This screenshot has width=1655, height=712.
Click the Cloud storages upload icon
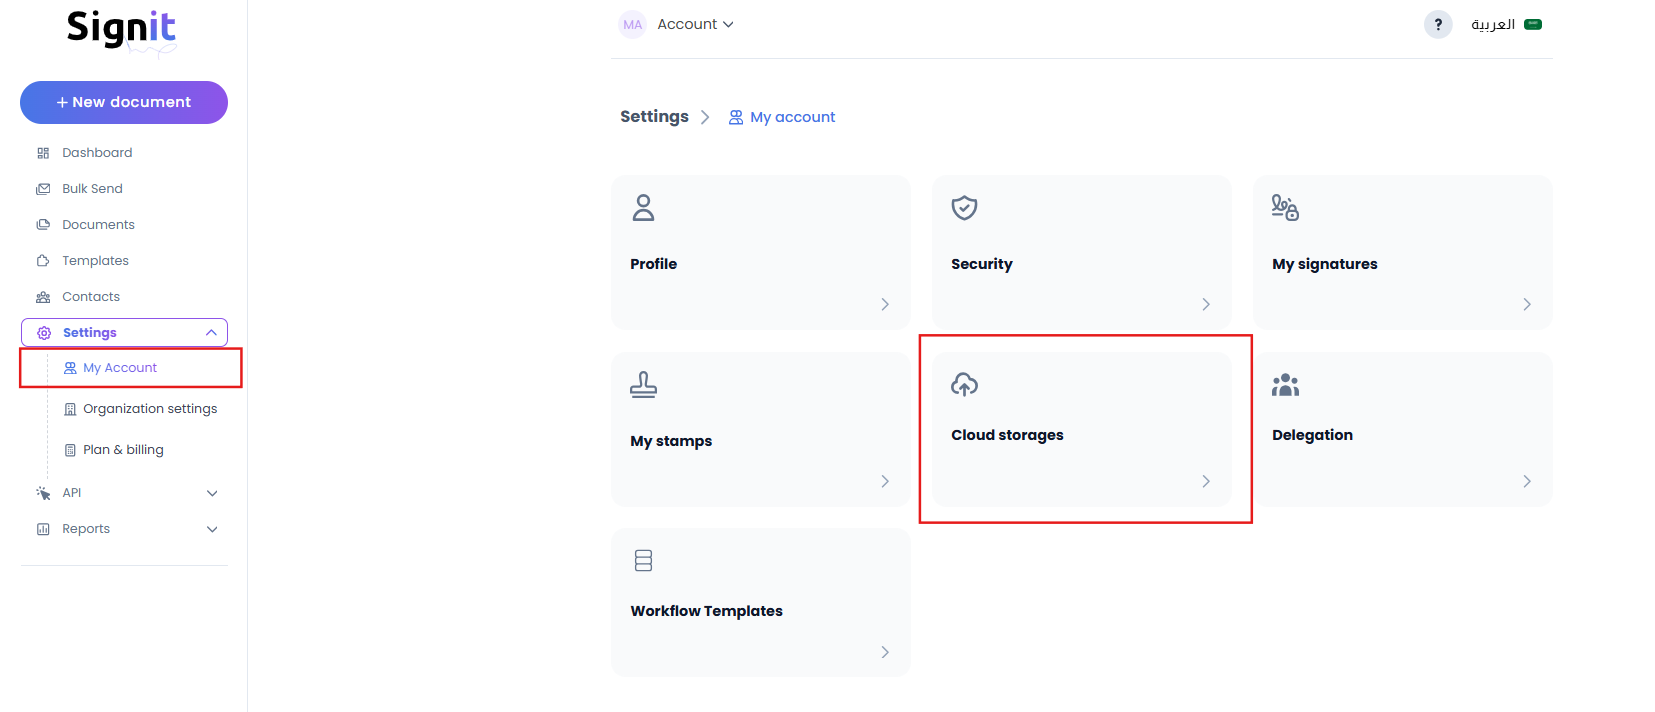point(964,384)
